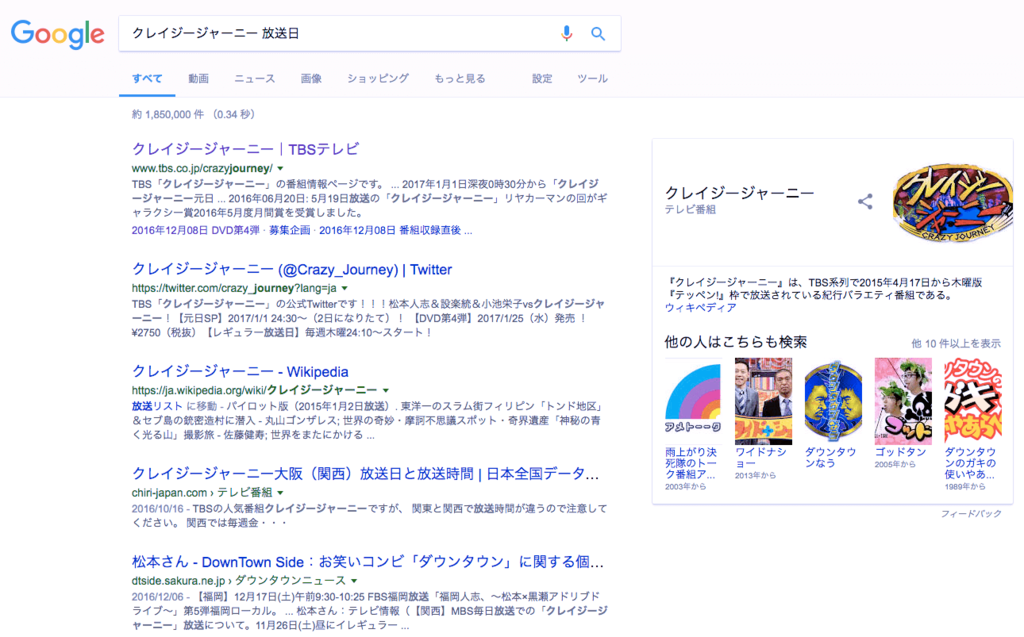The width and height of the screenshot is (1024, 637).
Task: Open 雨上がり決死隊のトーク番組 related search link
Action: coord(691,463)
